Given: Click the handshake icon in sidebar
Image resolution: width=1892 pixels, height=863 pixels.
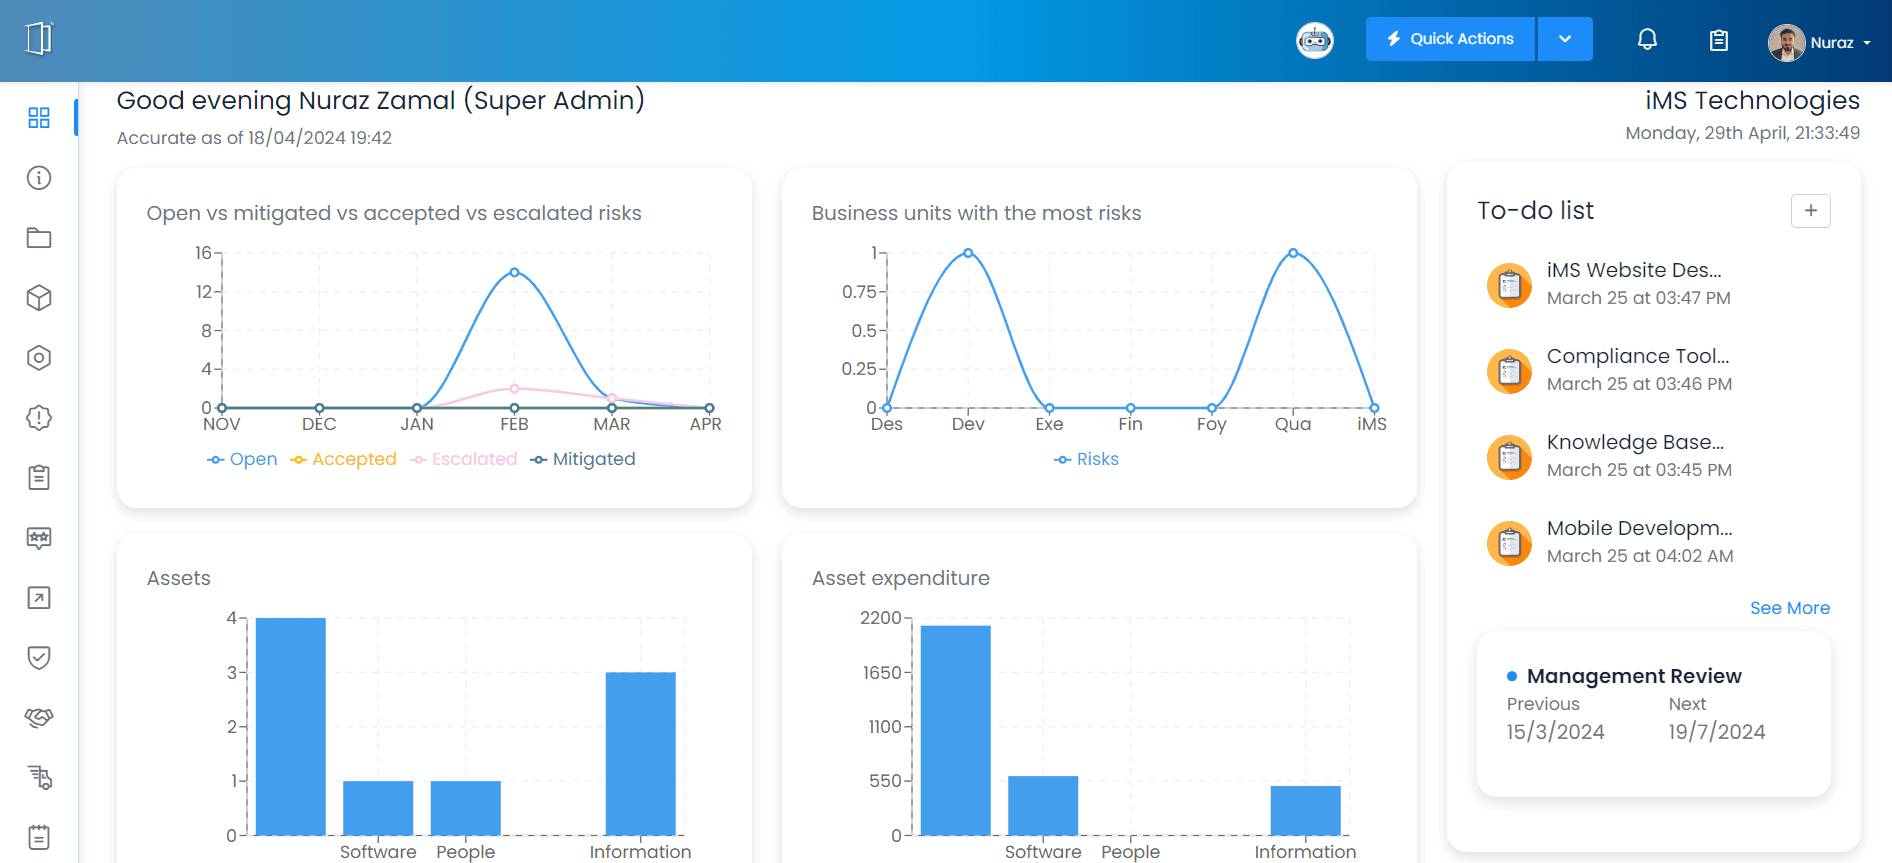Looking at the screenshot, I should (x=39, y=717).
